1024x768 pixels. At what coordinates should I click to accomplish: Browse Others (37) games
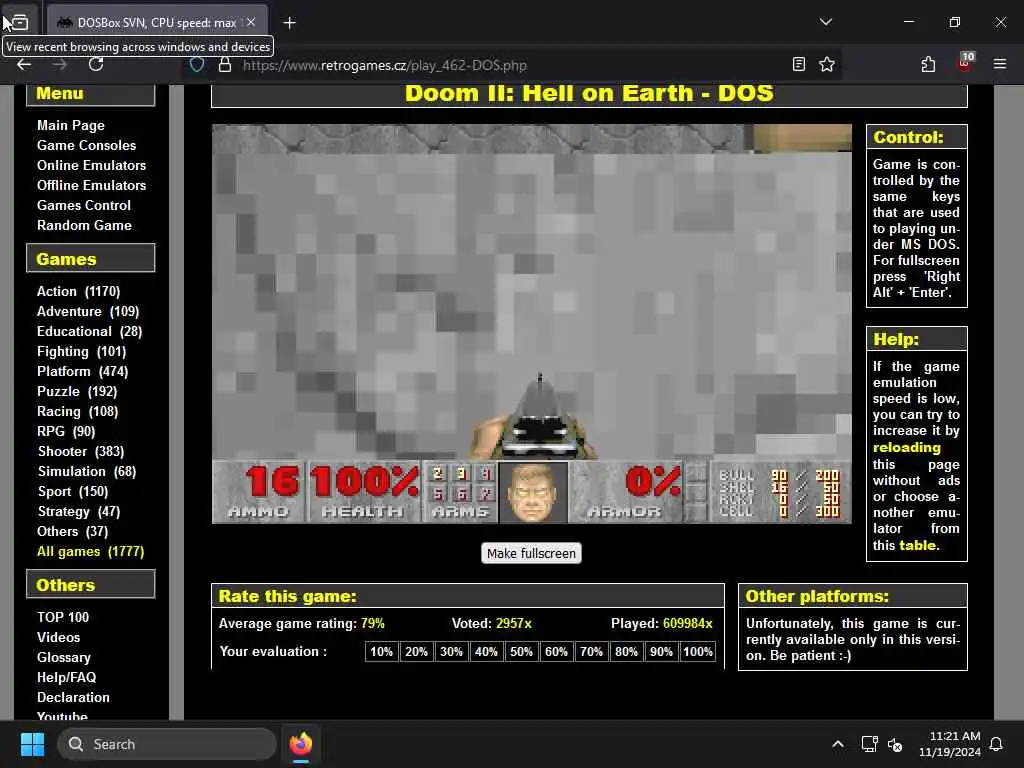click(x=72, y=532)
